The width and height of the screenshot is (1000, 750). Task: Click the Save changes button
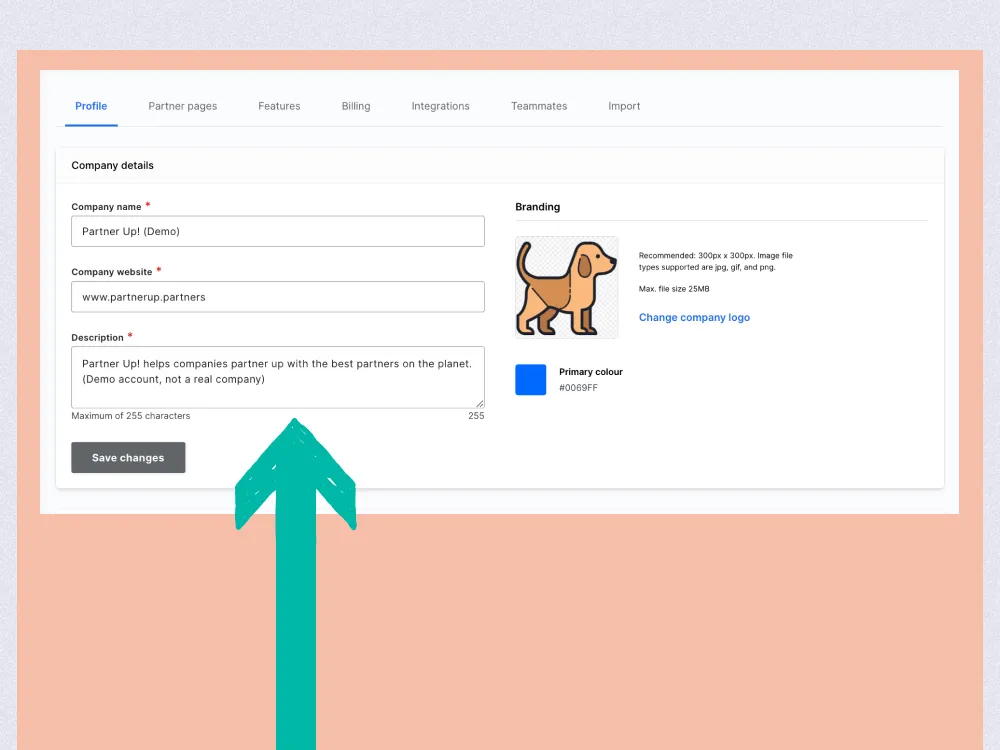click(x=128, y=457)
